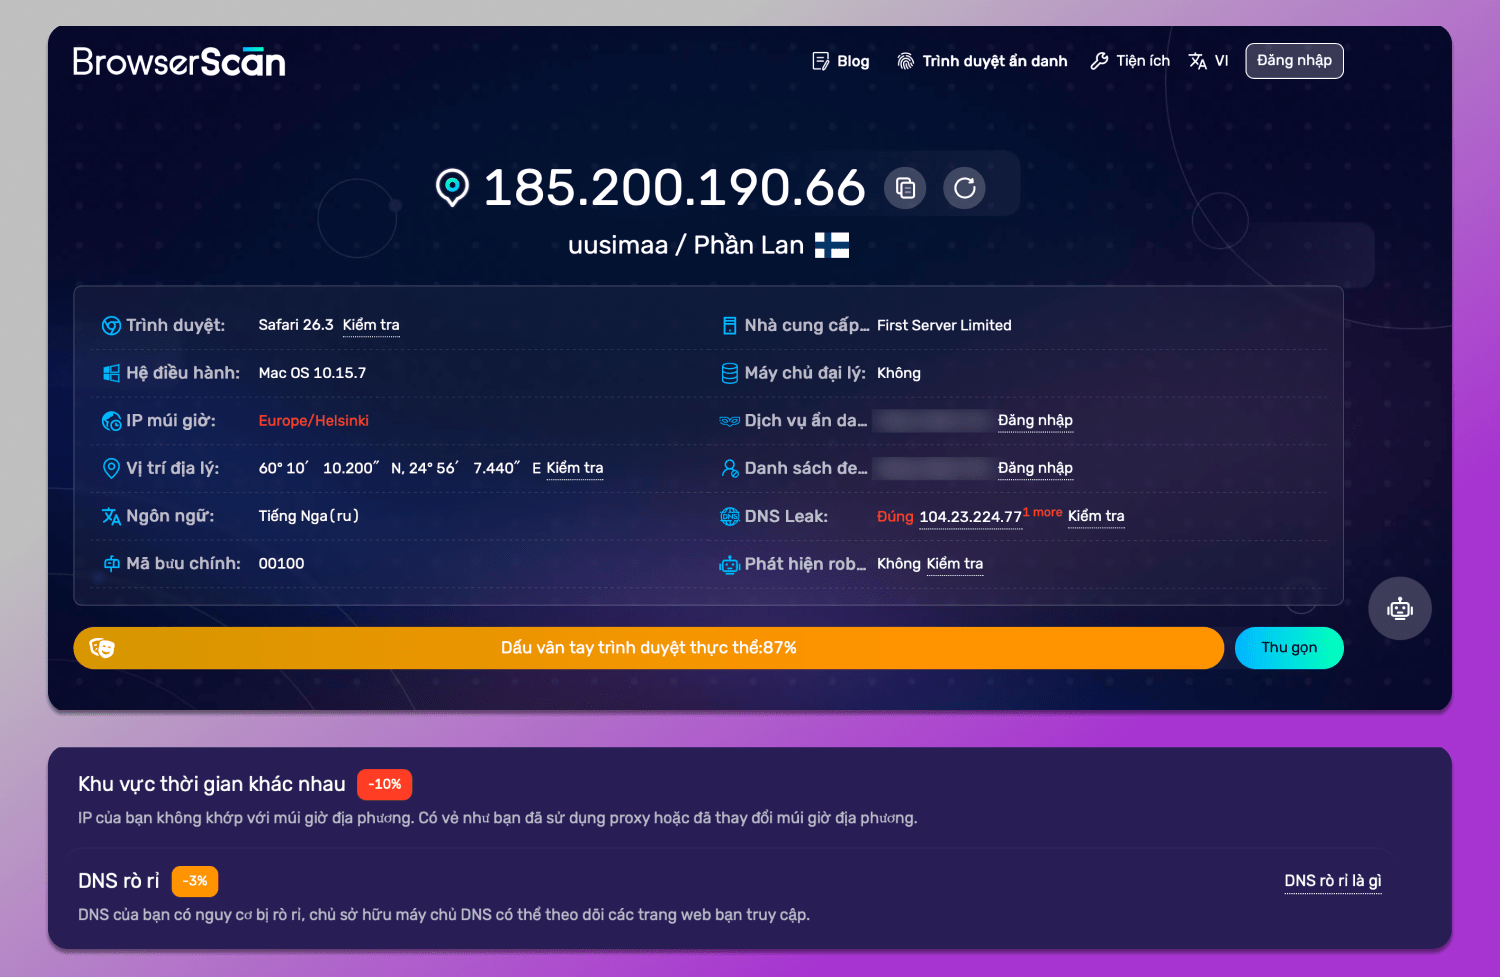Click the location pin above the IP address
Image resolution: width=1500 pixels, height=977 pixels.
coord(453,187)
